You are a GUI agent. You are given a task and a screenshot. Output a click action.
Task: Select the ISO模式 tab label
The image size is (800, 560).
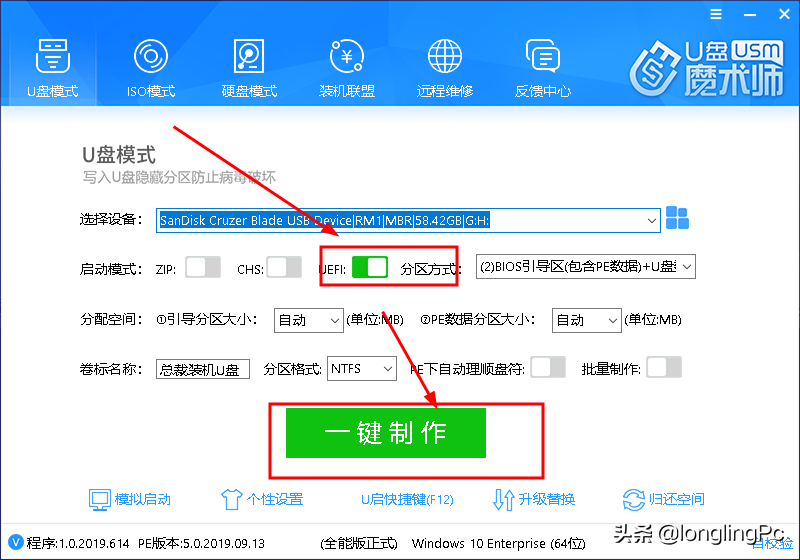tap(151, 91)
